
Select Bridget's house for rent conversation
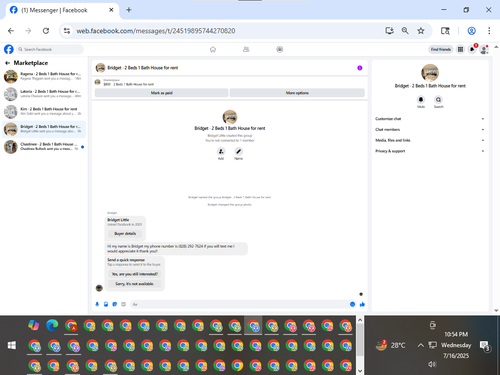(44, 129)
